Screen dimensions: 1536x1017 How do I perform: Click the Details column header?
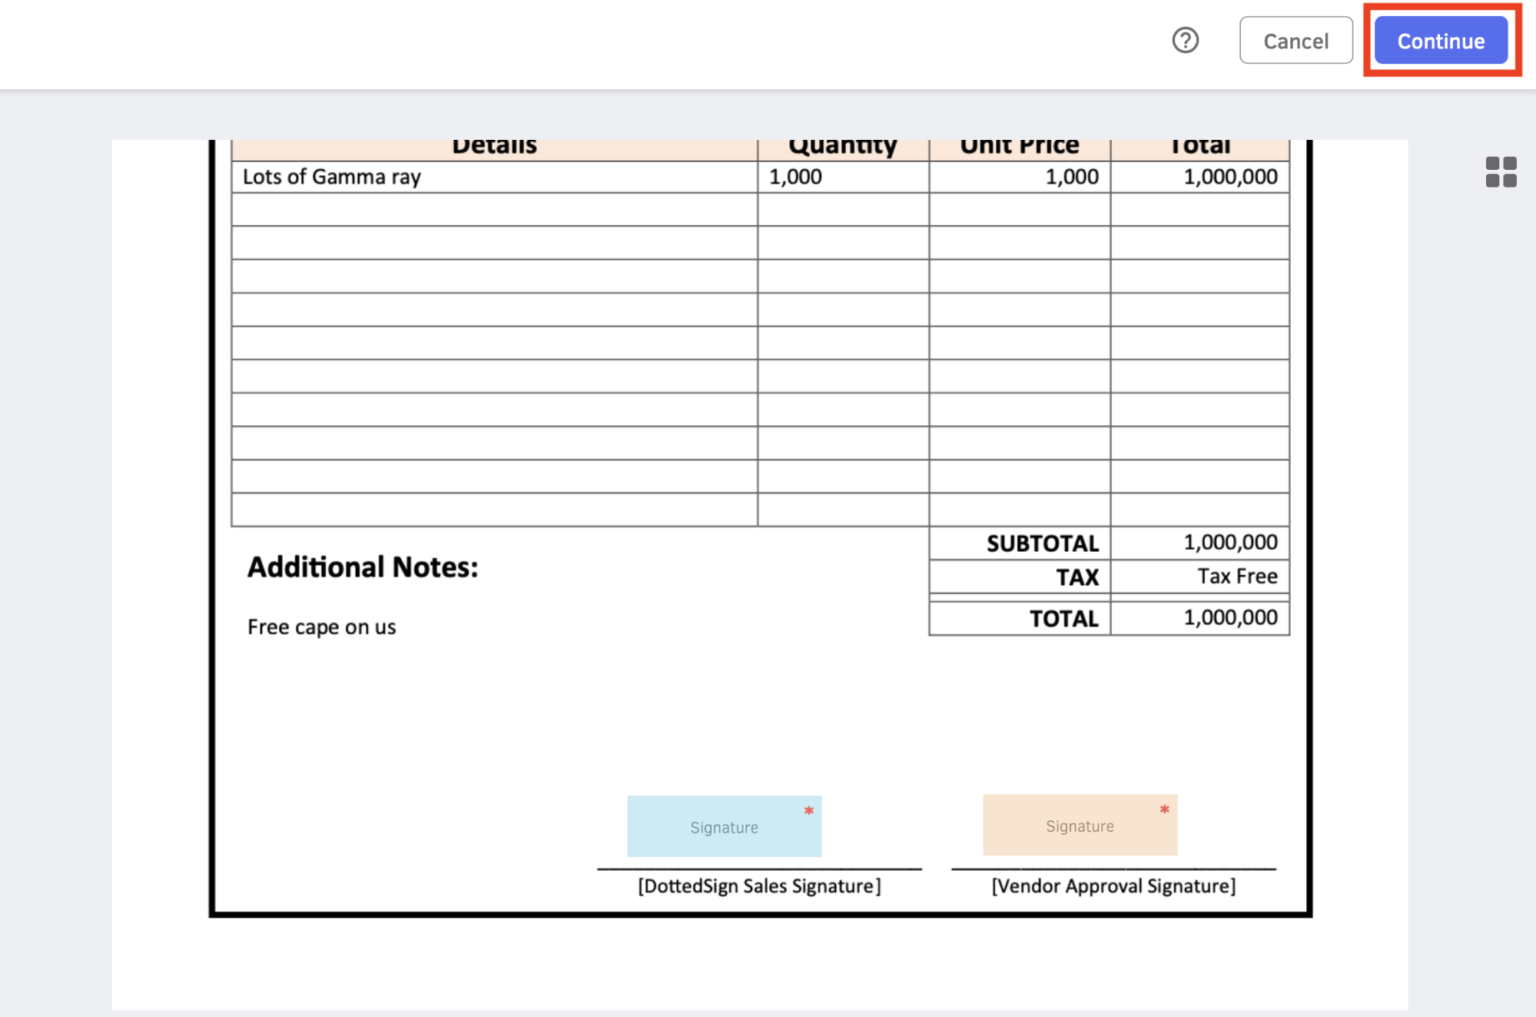pos(494,148)
